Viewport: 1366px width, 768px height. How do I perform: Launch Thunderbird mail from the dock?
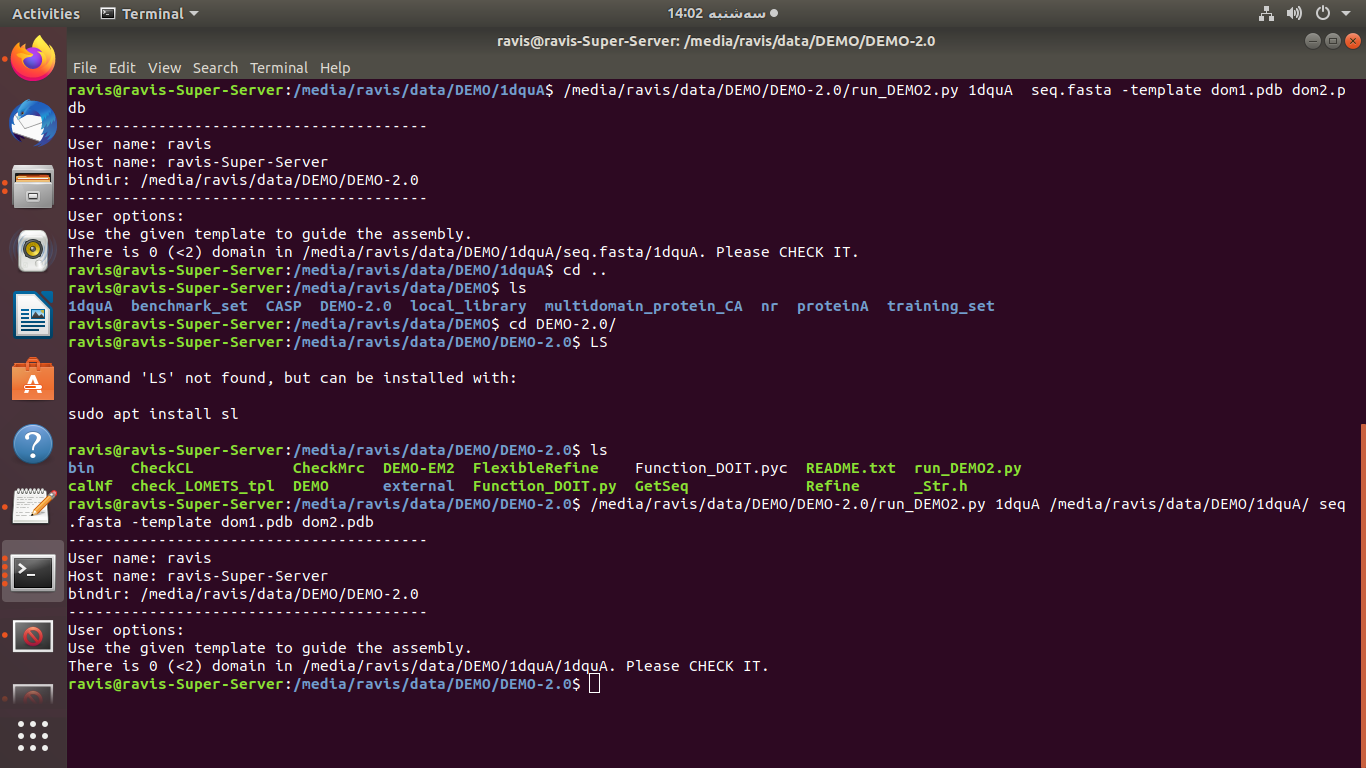[x=33, y=124]
